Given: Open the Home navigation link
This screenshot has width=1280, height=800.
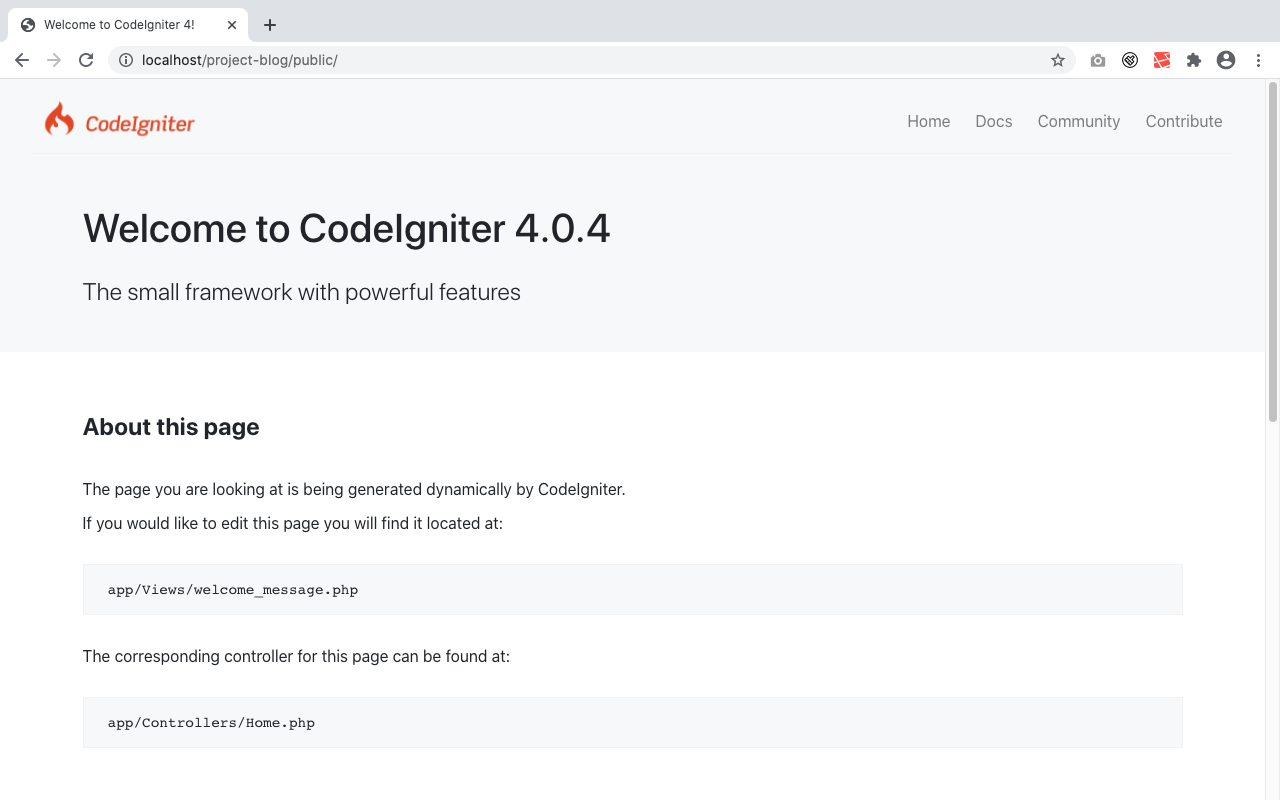Looking at the screenshot, I should click(928, 121).
